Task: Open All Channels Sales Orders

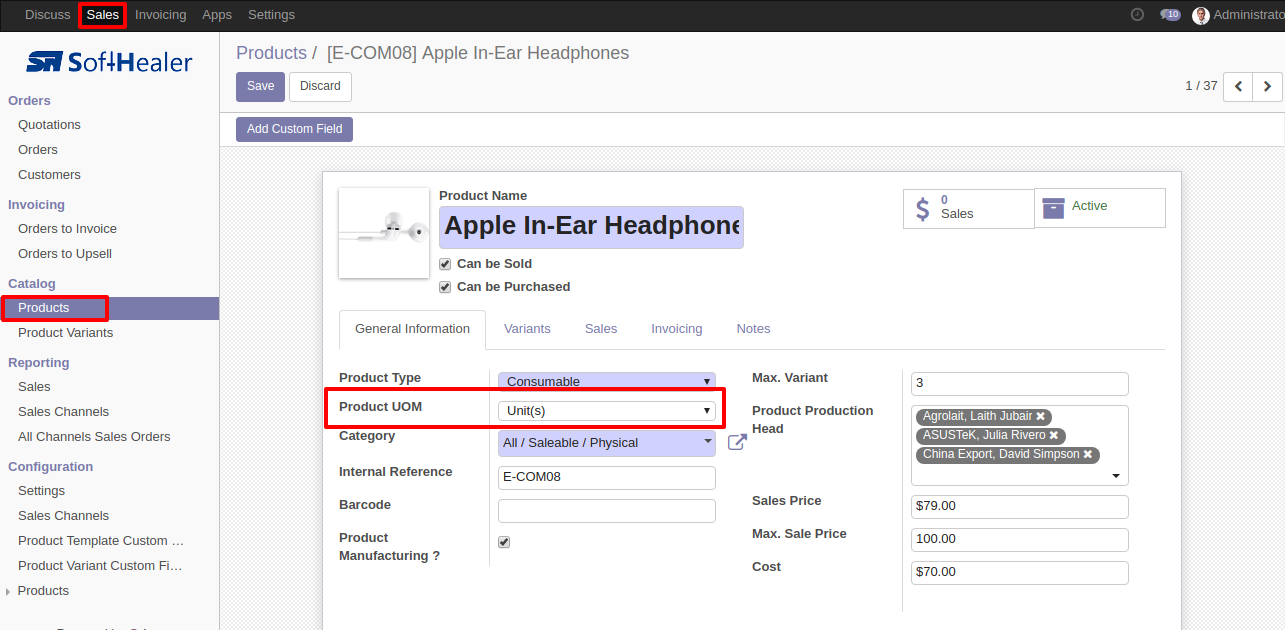Action: coord(94,437)
